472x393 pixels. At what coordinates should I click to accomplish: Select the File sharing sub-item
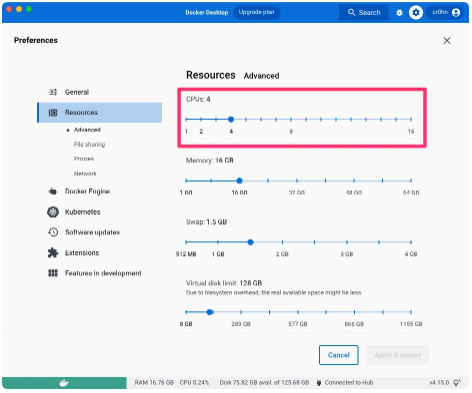89,144
